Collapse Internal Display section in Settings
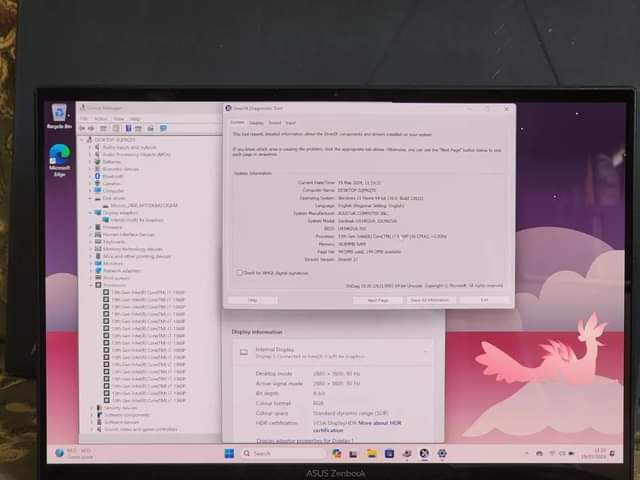The width and height of the screenshot is (640, 480). (425, 352)
